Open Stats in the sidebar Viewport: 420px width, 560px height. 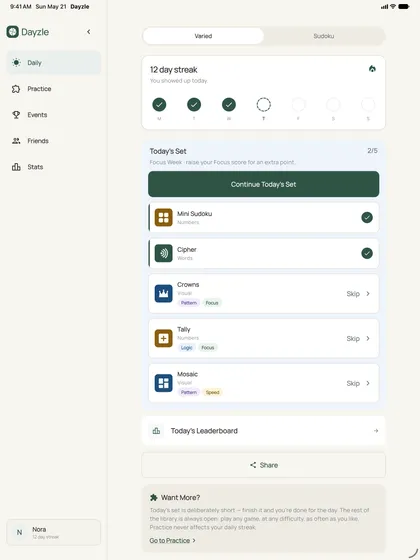54,167
